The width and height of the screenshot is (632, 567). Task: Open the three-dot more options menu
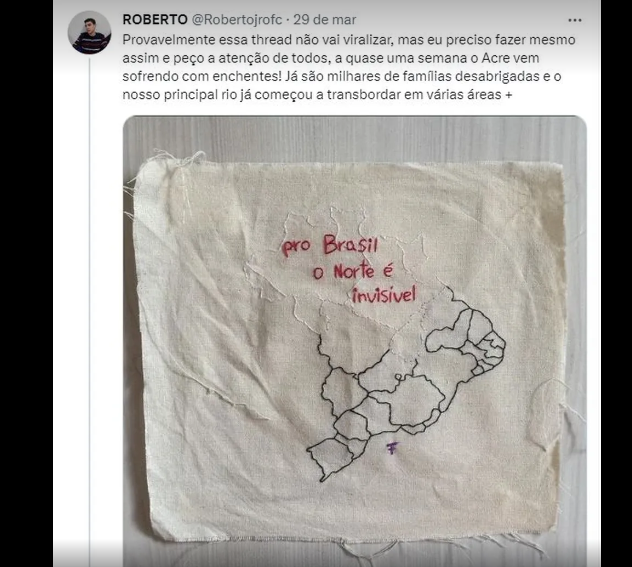point(574,20)
